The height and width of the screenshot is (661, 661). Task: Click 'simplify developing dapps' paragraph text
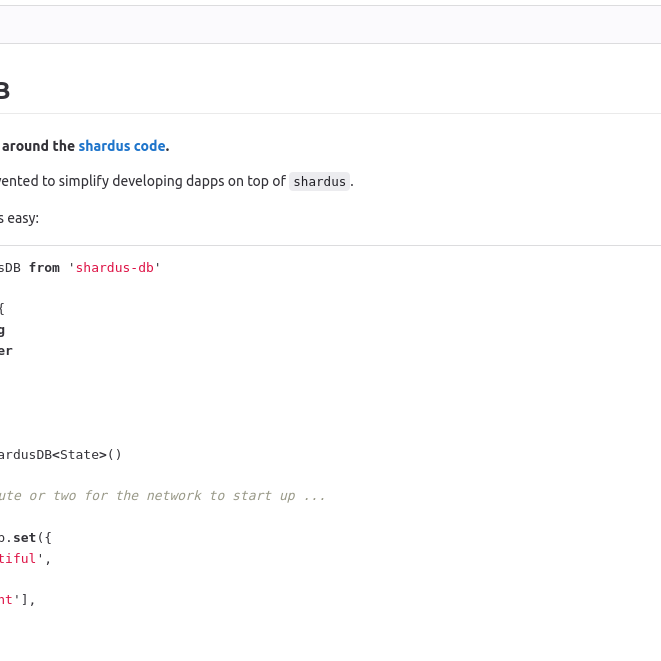coord(142,181)
